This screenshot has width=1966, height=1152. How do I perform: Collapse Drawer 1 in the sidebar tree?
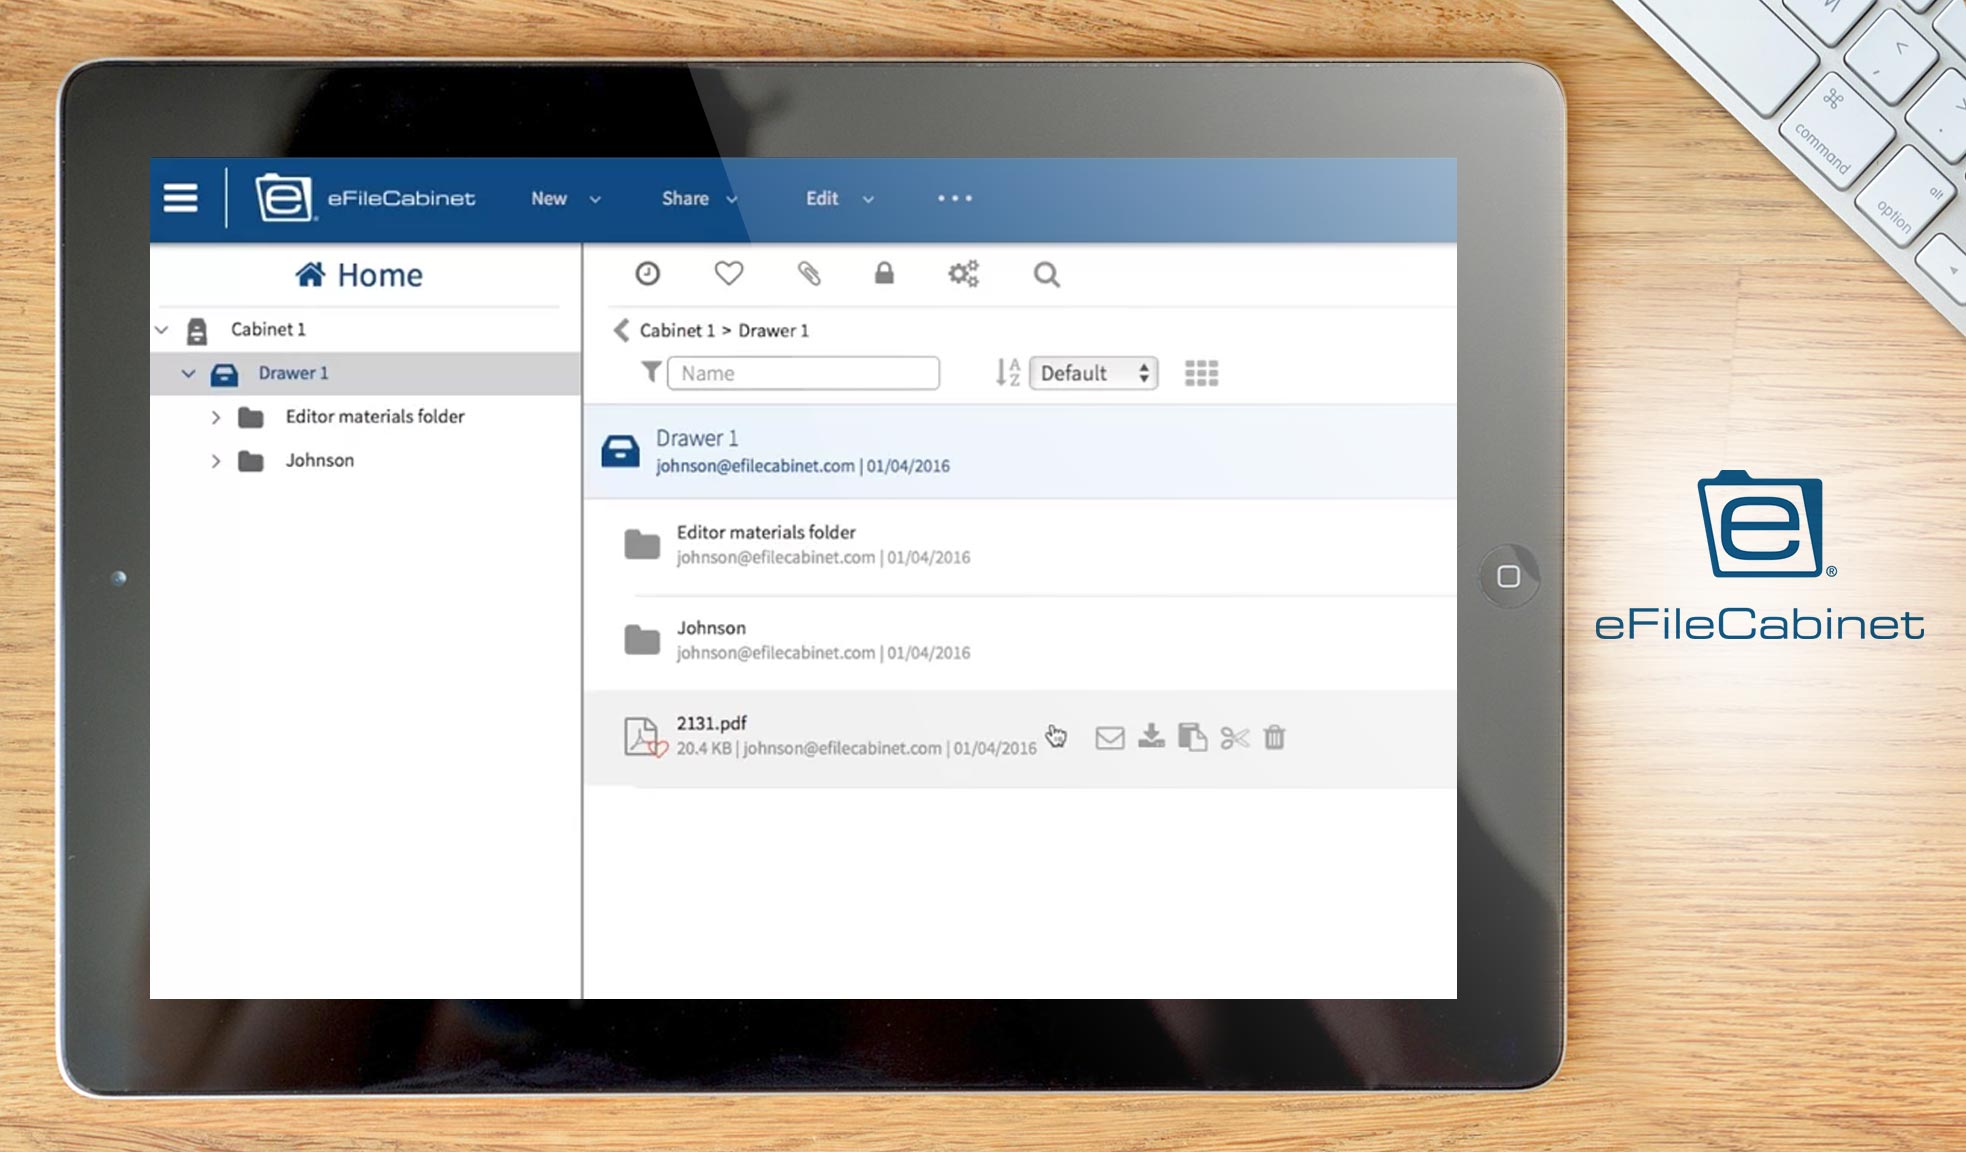point(188,373)
